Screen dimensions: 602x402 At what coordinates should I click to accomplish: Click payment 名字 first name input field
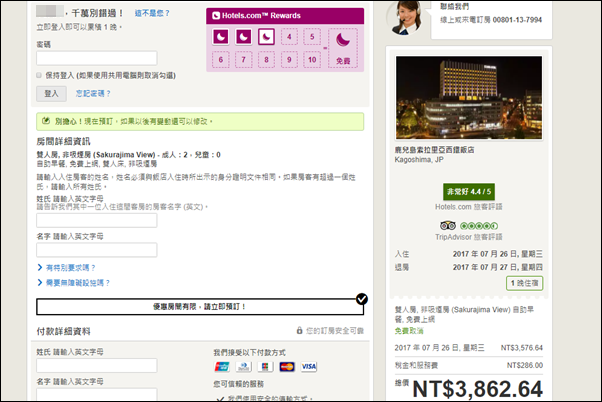(97, 395)
